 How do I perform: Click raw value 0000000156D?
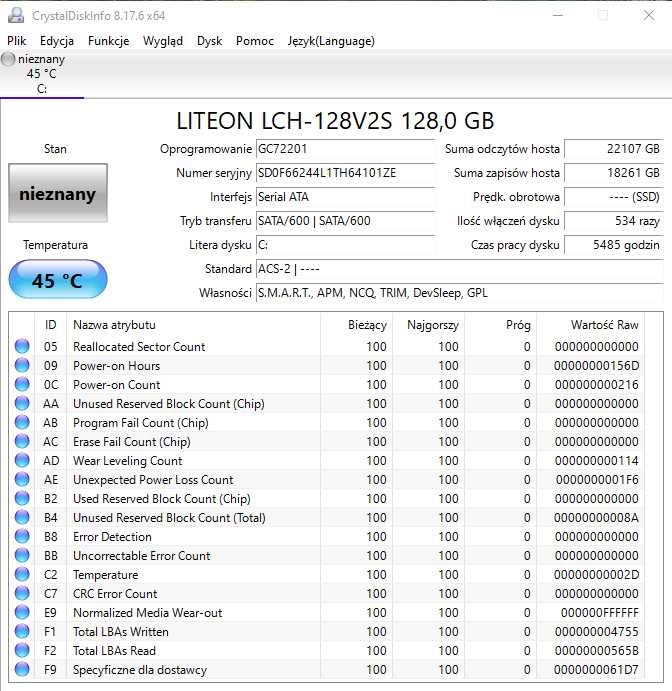[596, 366]
